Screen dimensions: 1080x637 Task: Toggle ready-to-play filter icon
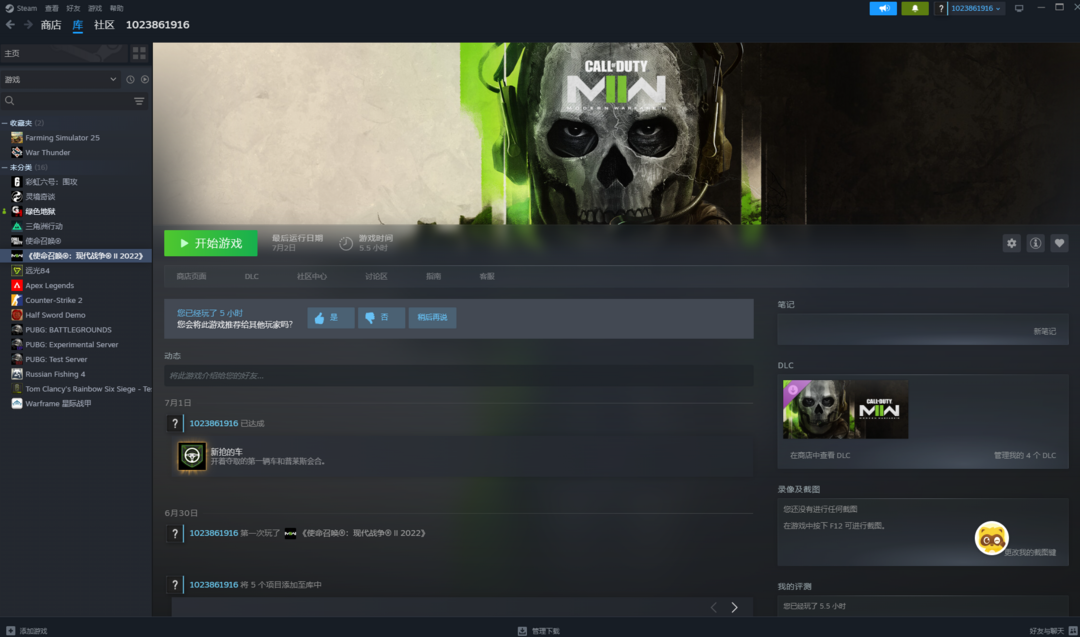click(145, 79)
